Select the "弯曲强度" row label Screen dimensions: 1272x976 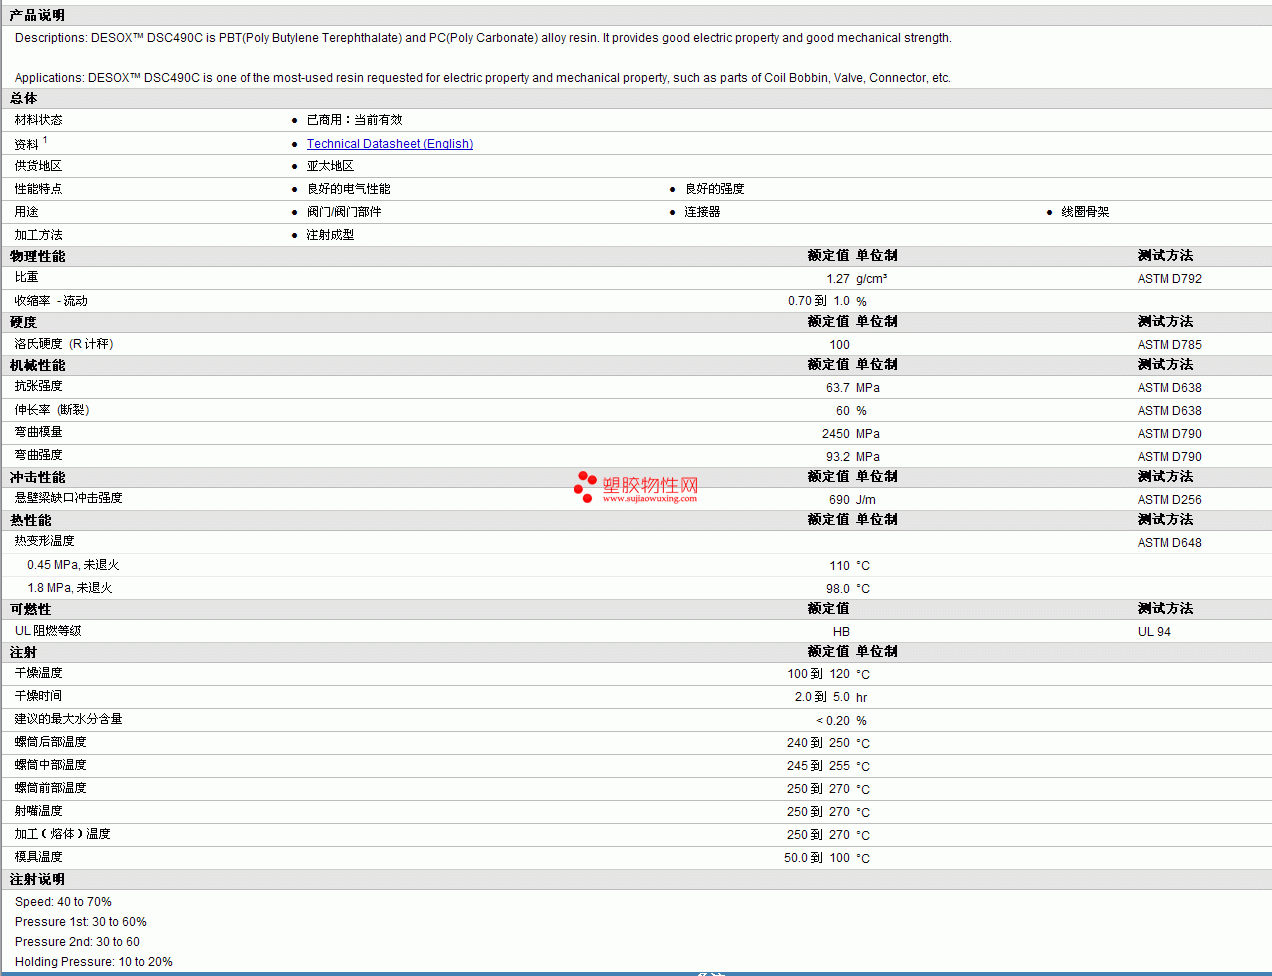pos(38,455)
